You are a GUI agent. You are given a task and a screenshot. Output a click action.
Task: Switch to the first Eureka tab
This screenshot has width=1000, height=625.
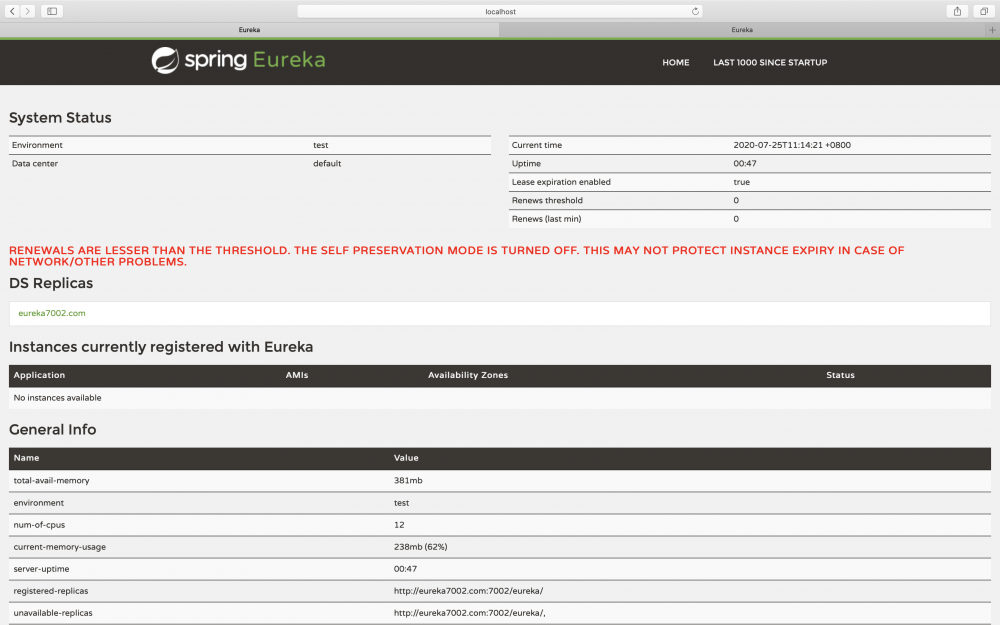(x=249, y=30)
